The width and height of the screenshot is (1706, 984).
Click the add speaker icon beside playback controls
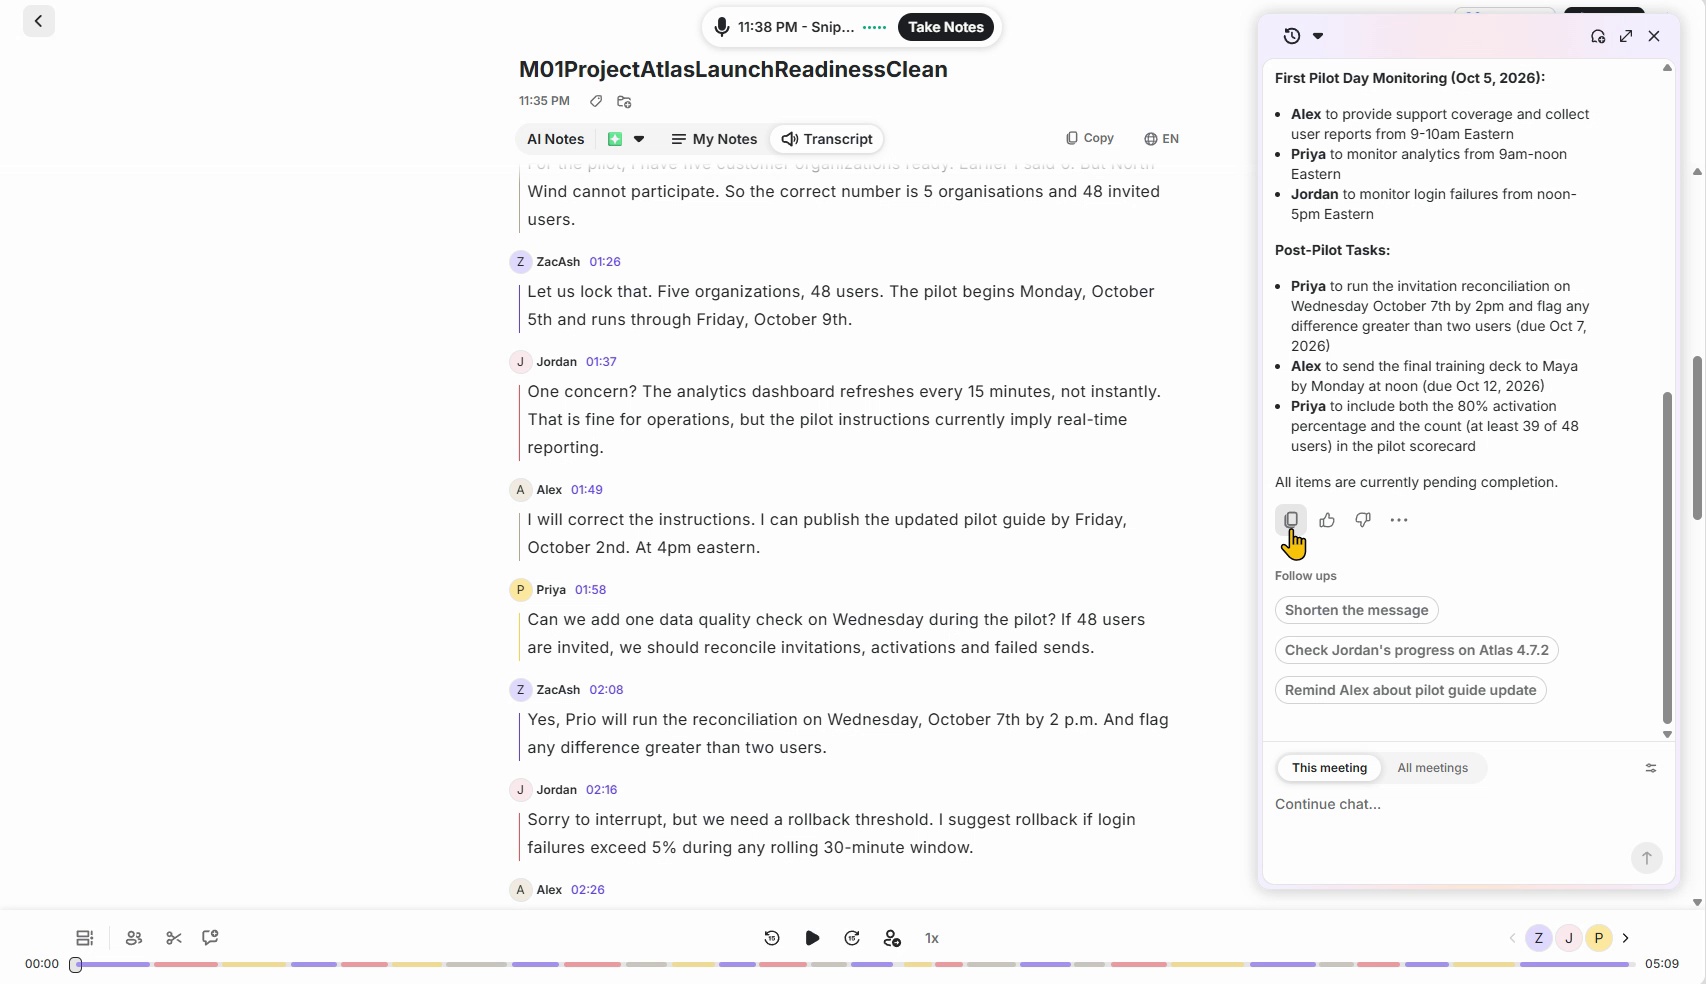click(892, 938)
